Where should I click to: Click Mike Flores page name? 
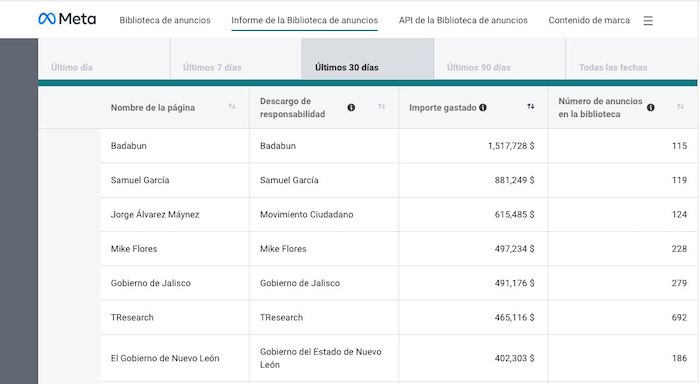[x=134, y=249]
